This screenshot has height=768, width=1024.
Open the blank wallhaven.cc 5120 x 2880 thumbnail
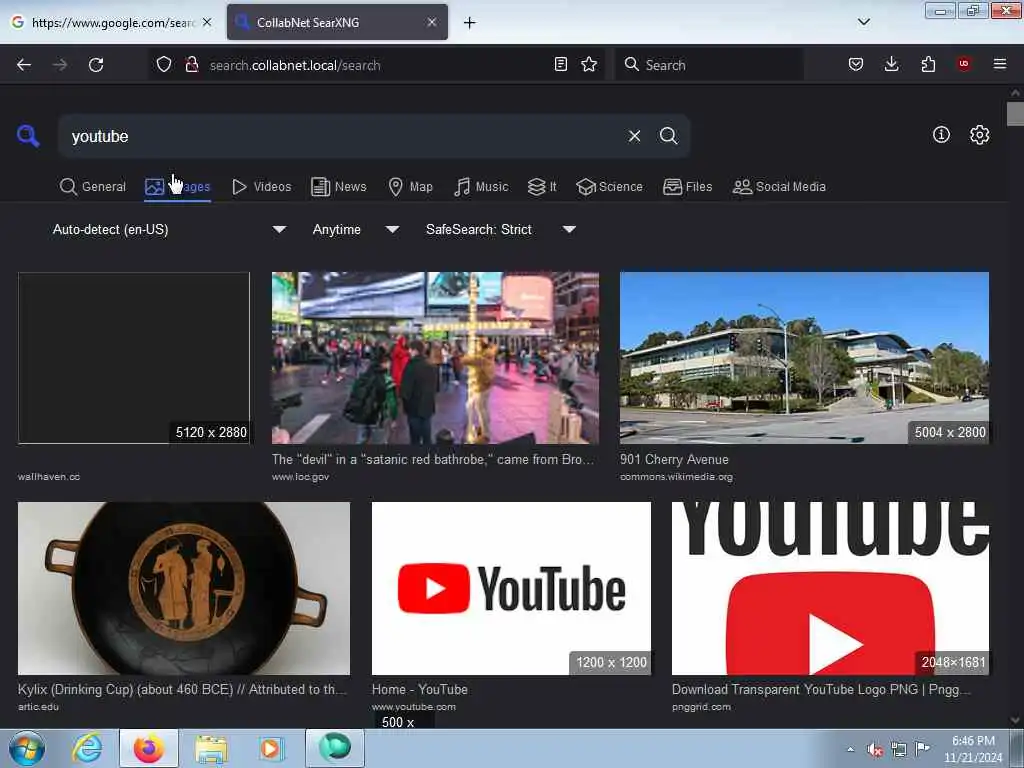pyautogui.click(x=134, y=358)
